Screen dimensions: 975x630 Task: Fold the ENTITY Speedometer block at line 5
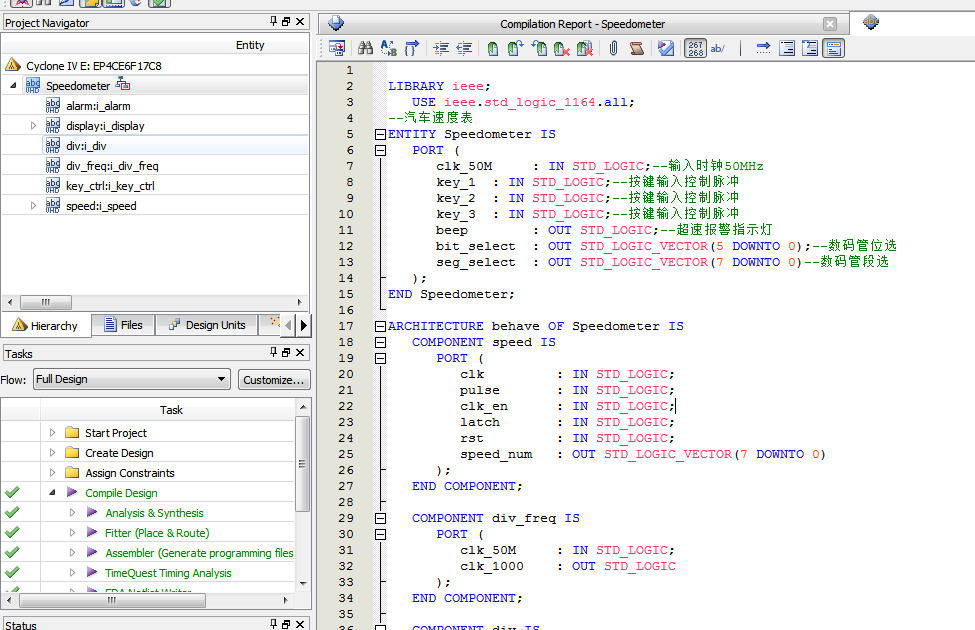(x=380, y=134)
